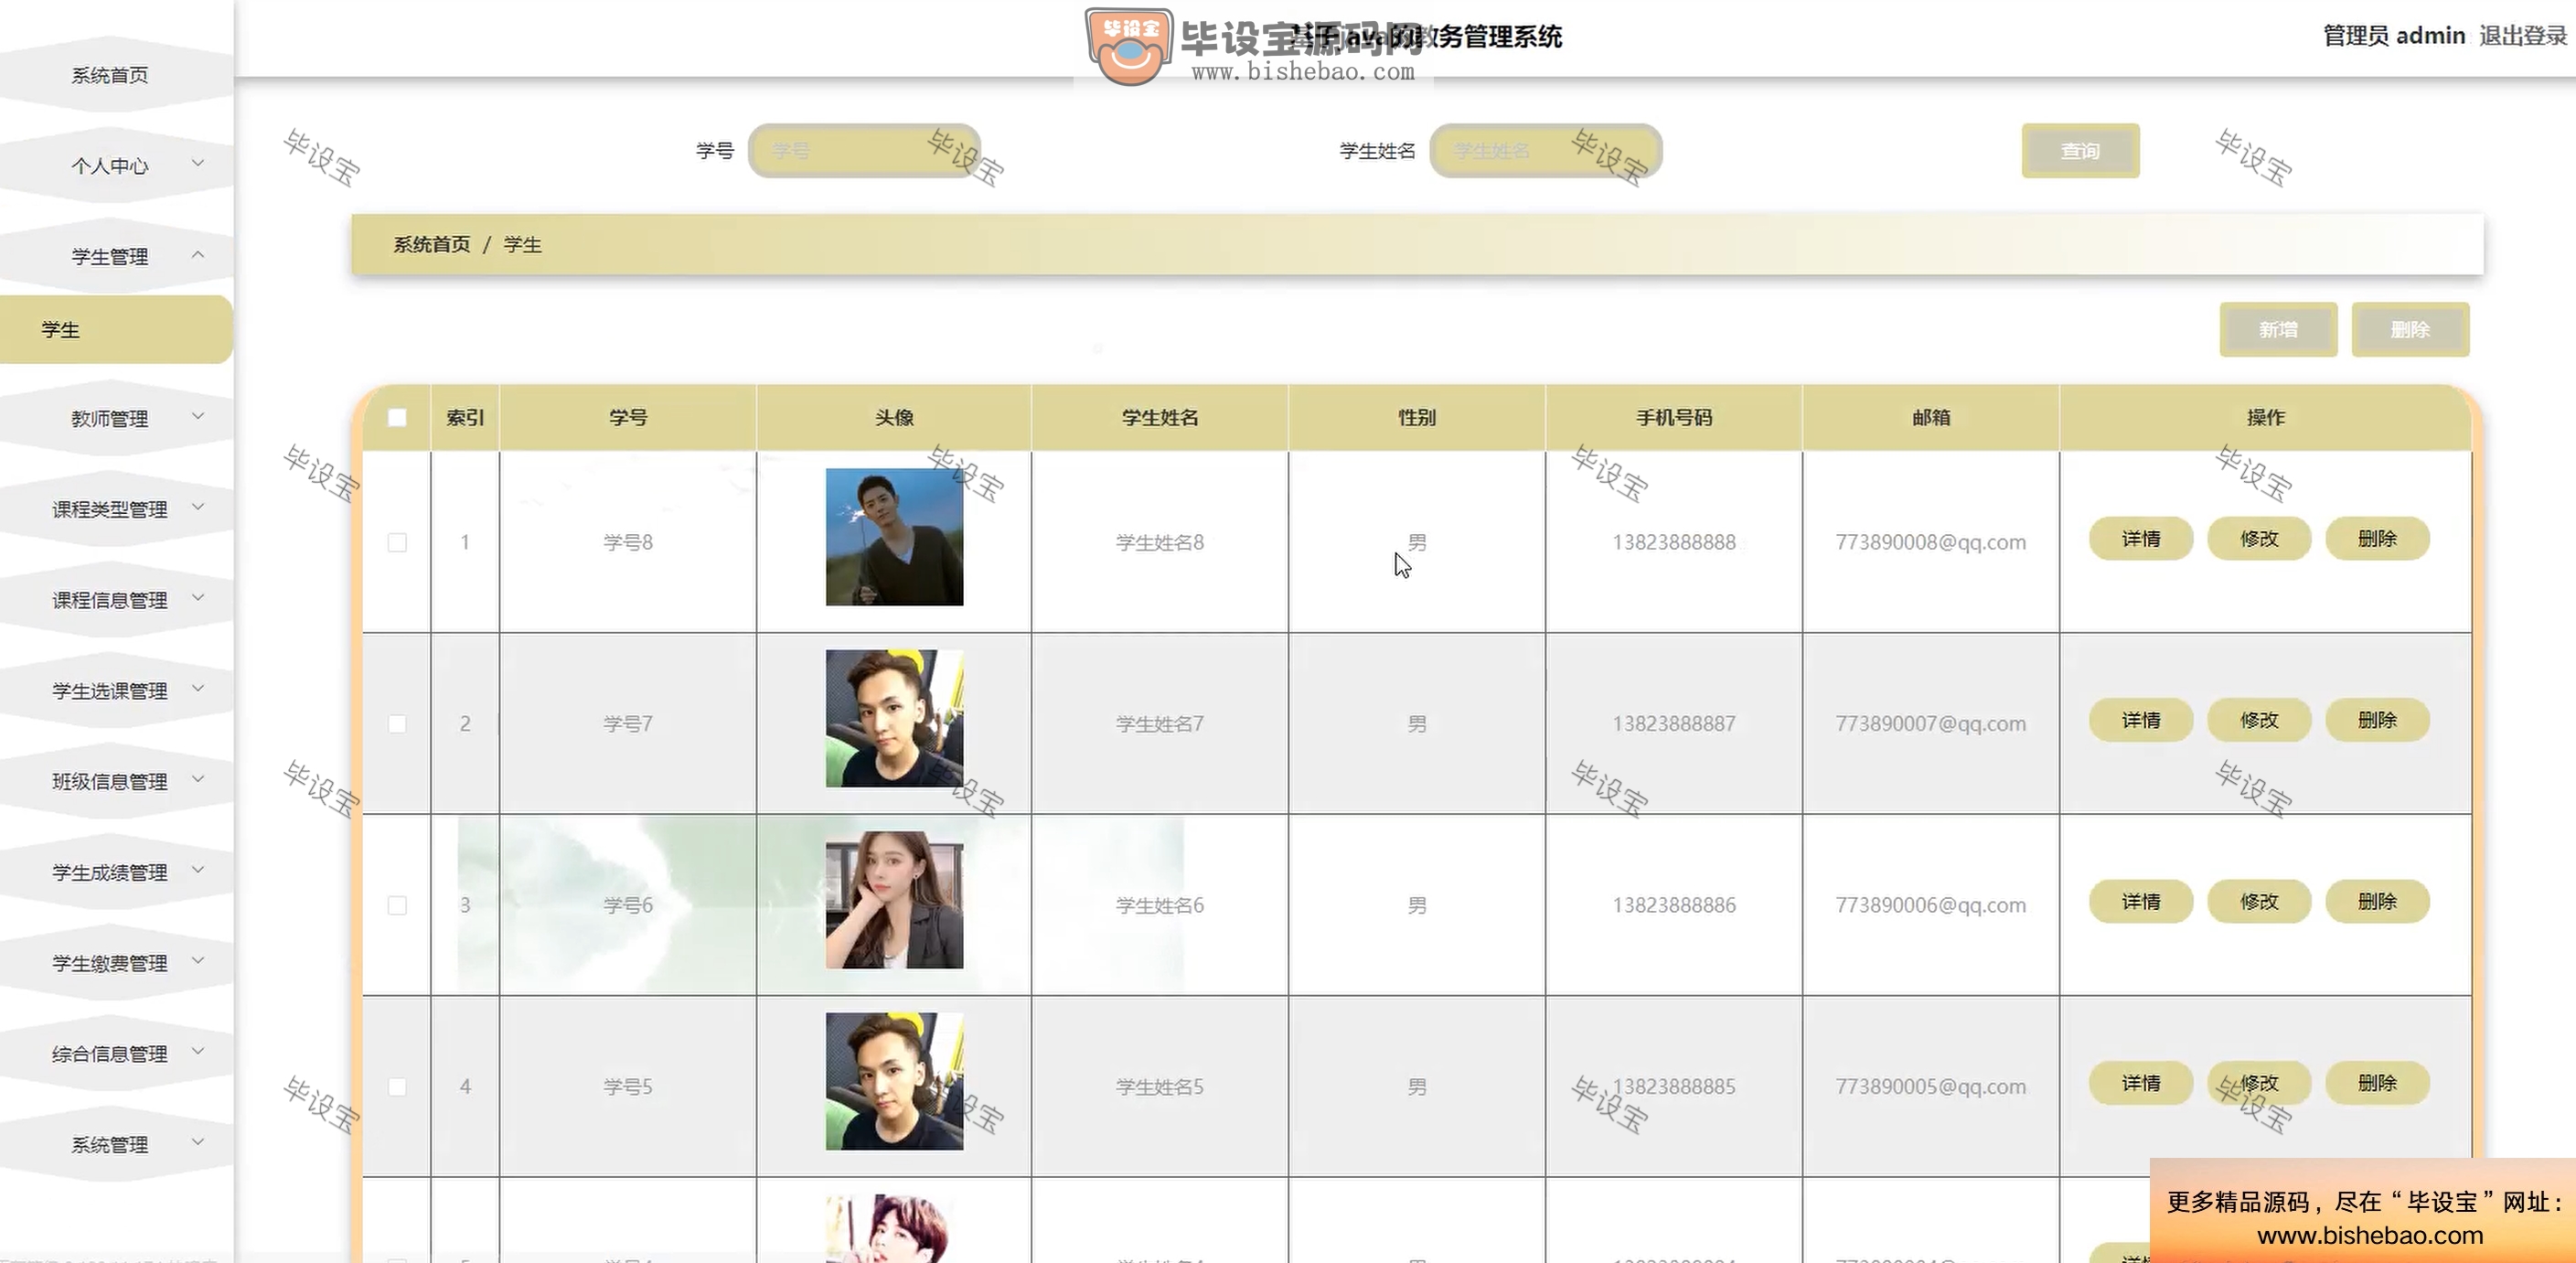Expand the 学生选课管理 menu arrow
This screenshot has width=2576, height=1263.
pos(198,688)
